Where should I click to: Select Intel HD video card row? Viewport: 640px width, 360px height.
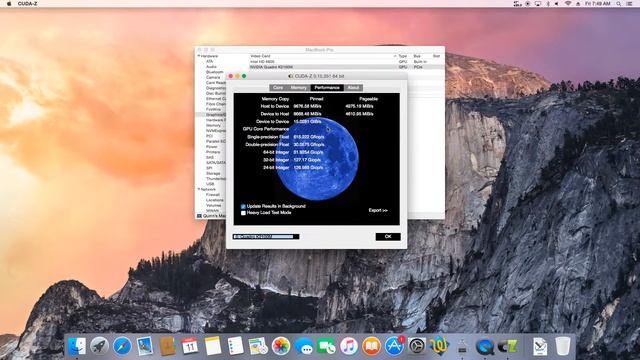tap(346, 62)
